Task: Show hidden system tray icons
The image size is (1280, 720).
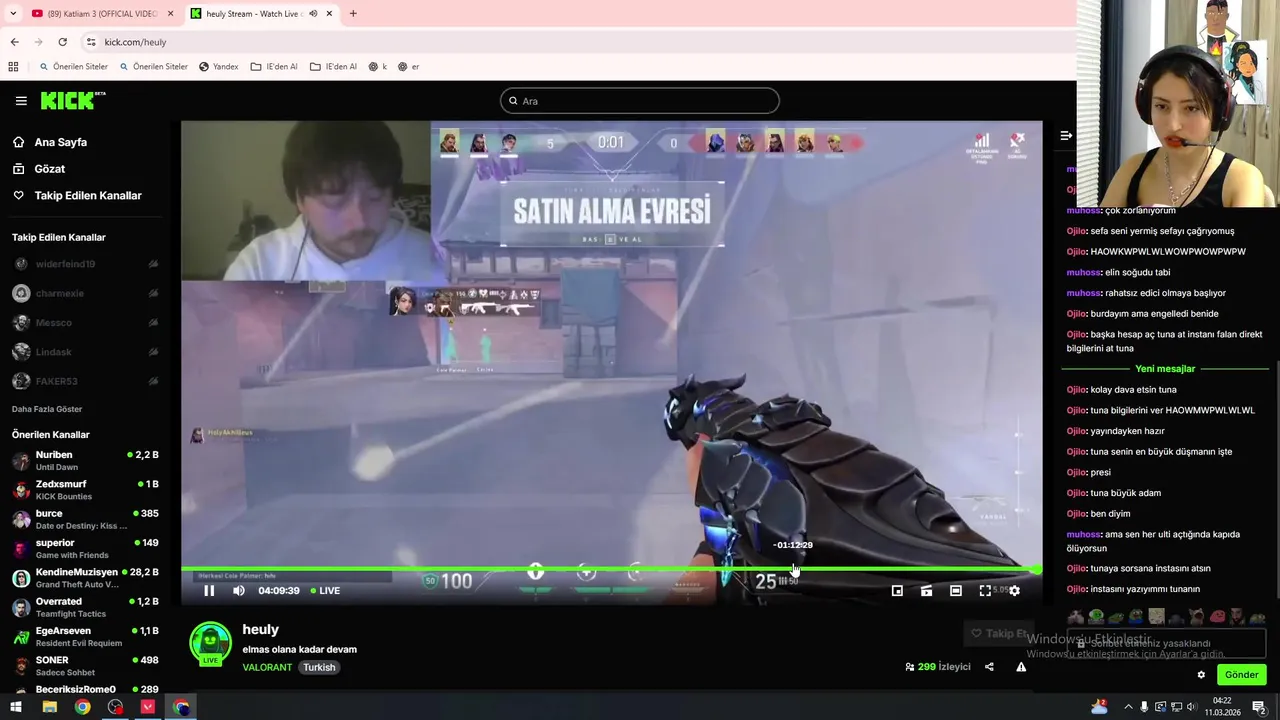Action: pyautogui.click(x=1129, y=707)
